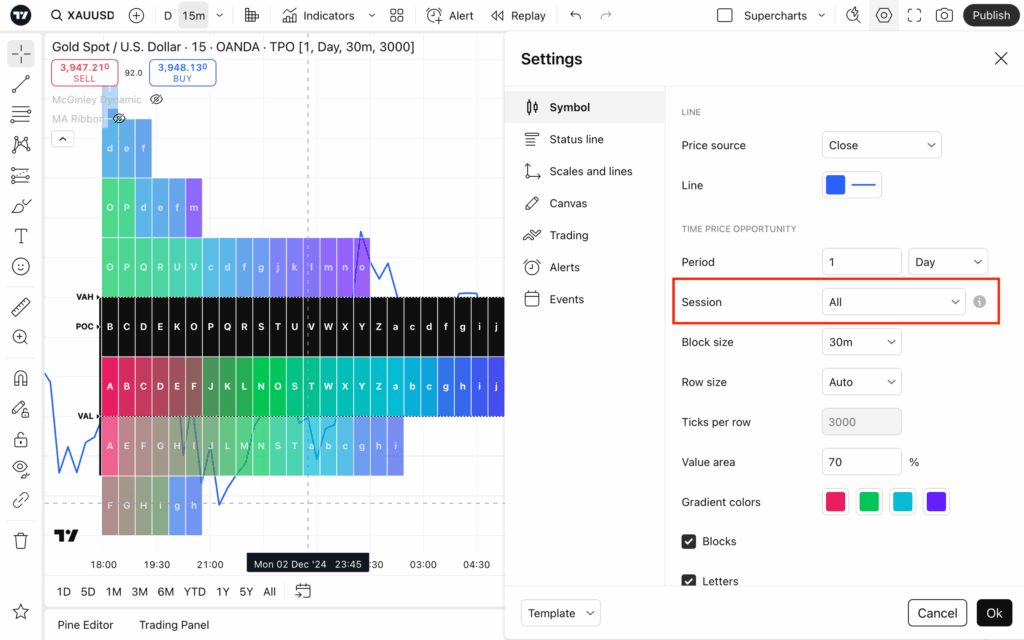Expand the Block size dropdown

[861, 342]
